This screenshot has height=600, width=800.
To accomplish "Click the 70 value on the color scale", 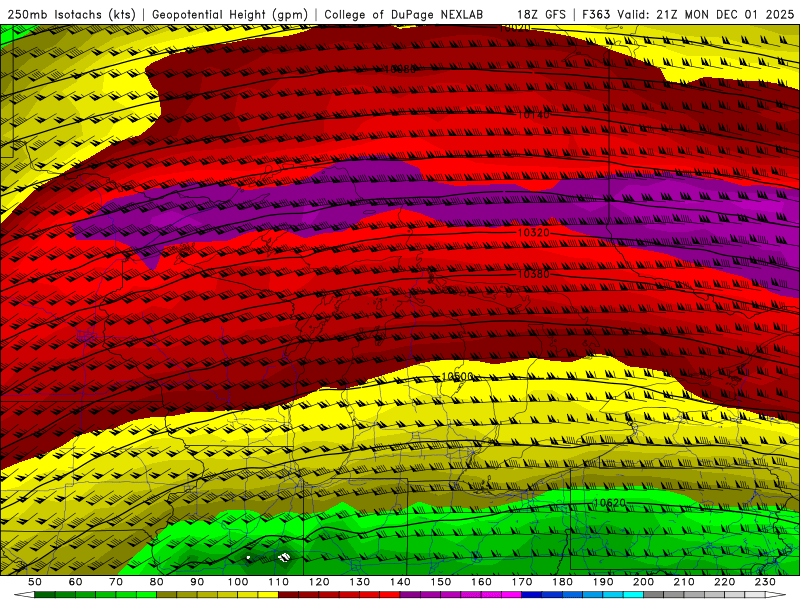I will coord(116,582).
